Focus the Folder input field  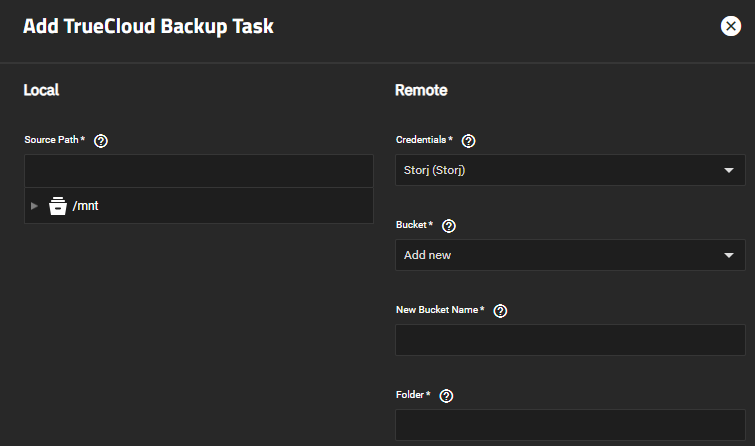(x=570, y=425)
